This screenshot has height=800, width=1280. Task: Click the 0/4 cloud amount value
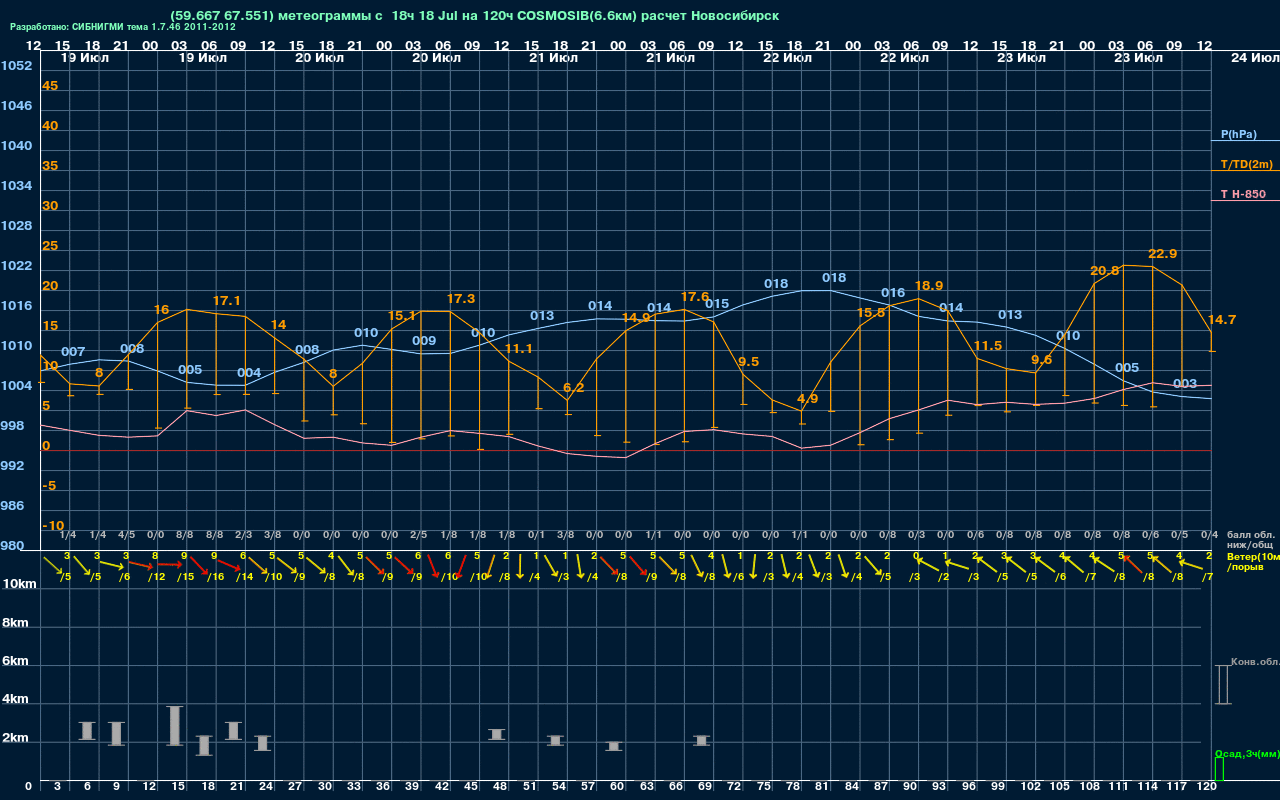tap(1209, 535)
